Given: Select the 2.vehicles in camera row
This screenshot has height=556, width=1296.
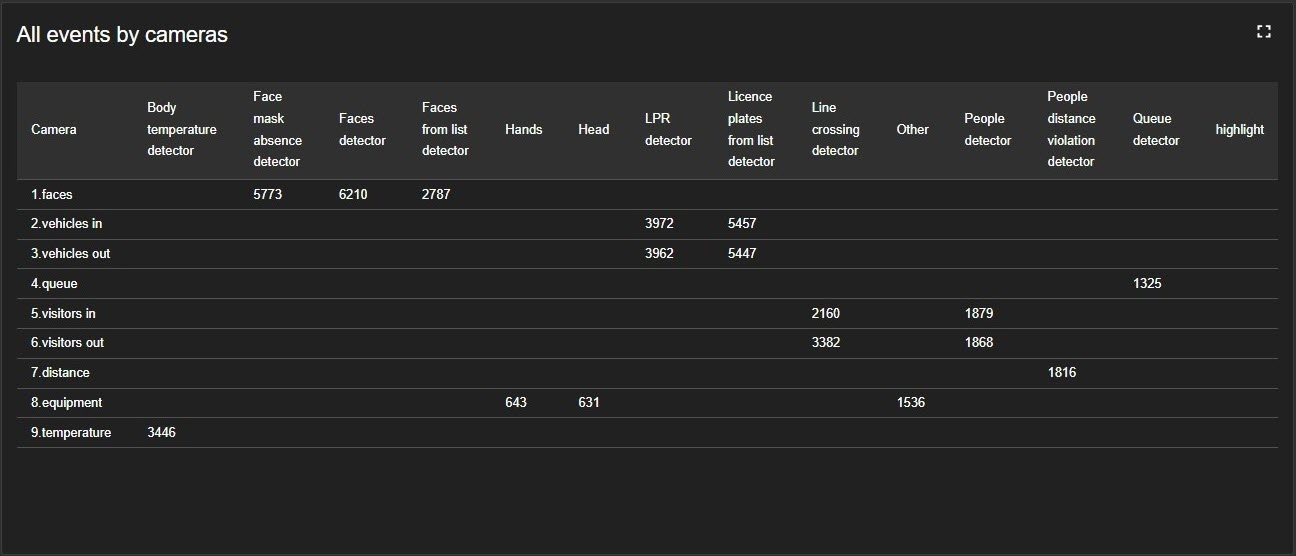Looking at the screenshot, I should (x=66, y=224).
